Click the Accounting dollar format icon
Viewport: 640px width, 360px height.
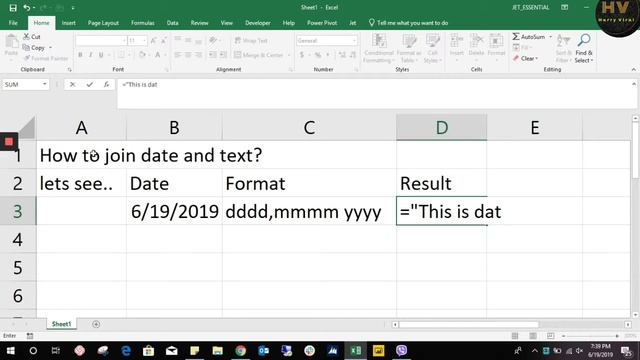pyautogui.click(x=302, y=55)
